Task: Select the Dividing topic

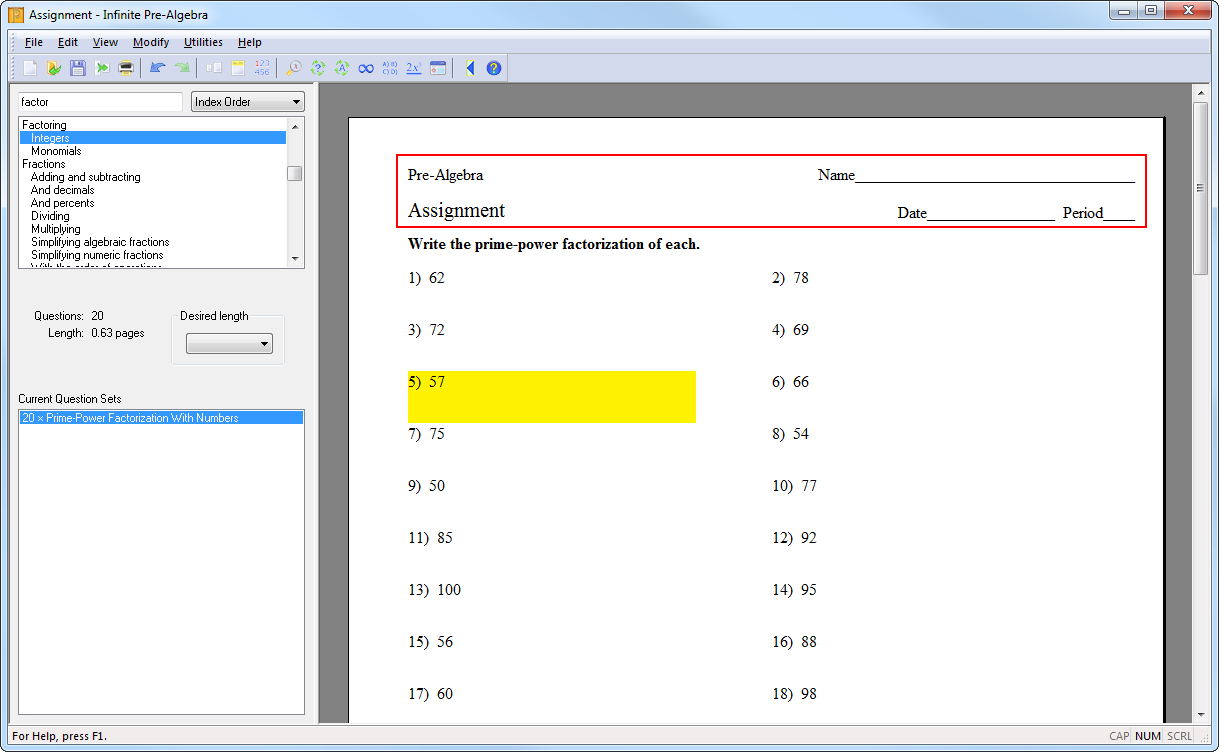Action: pos(50,216)
